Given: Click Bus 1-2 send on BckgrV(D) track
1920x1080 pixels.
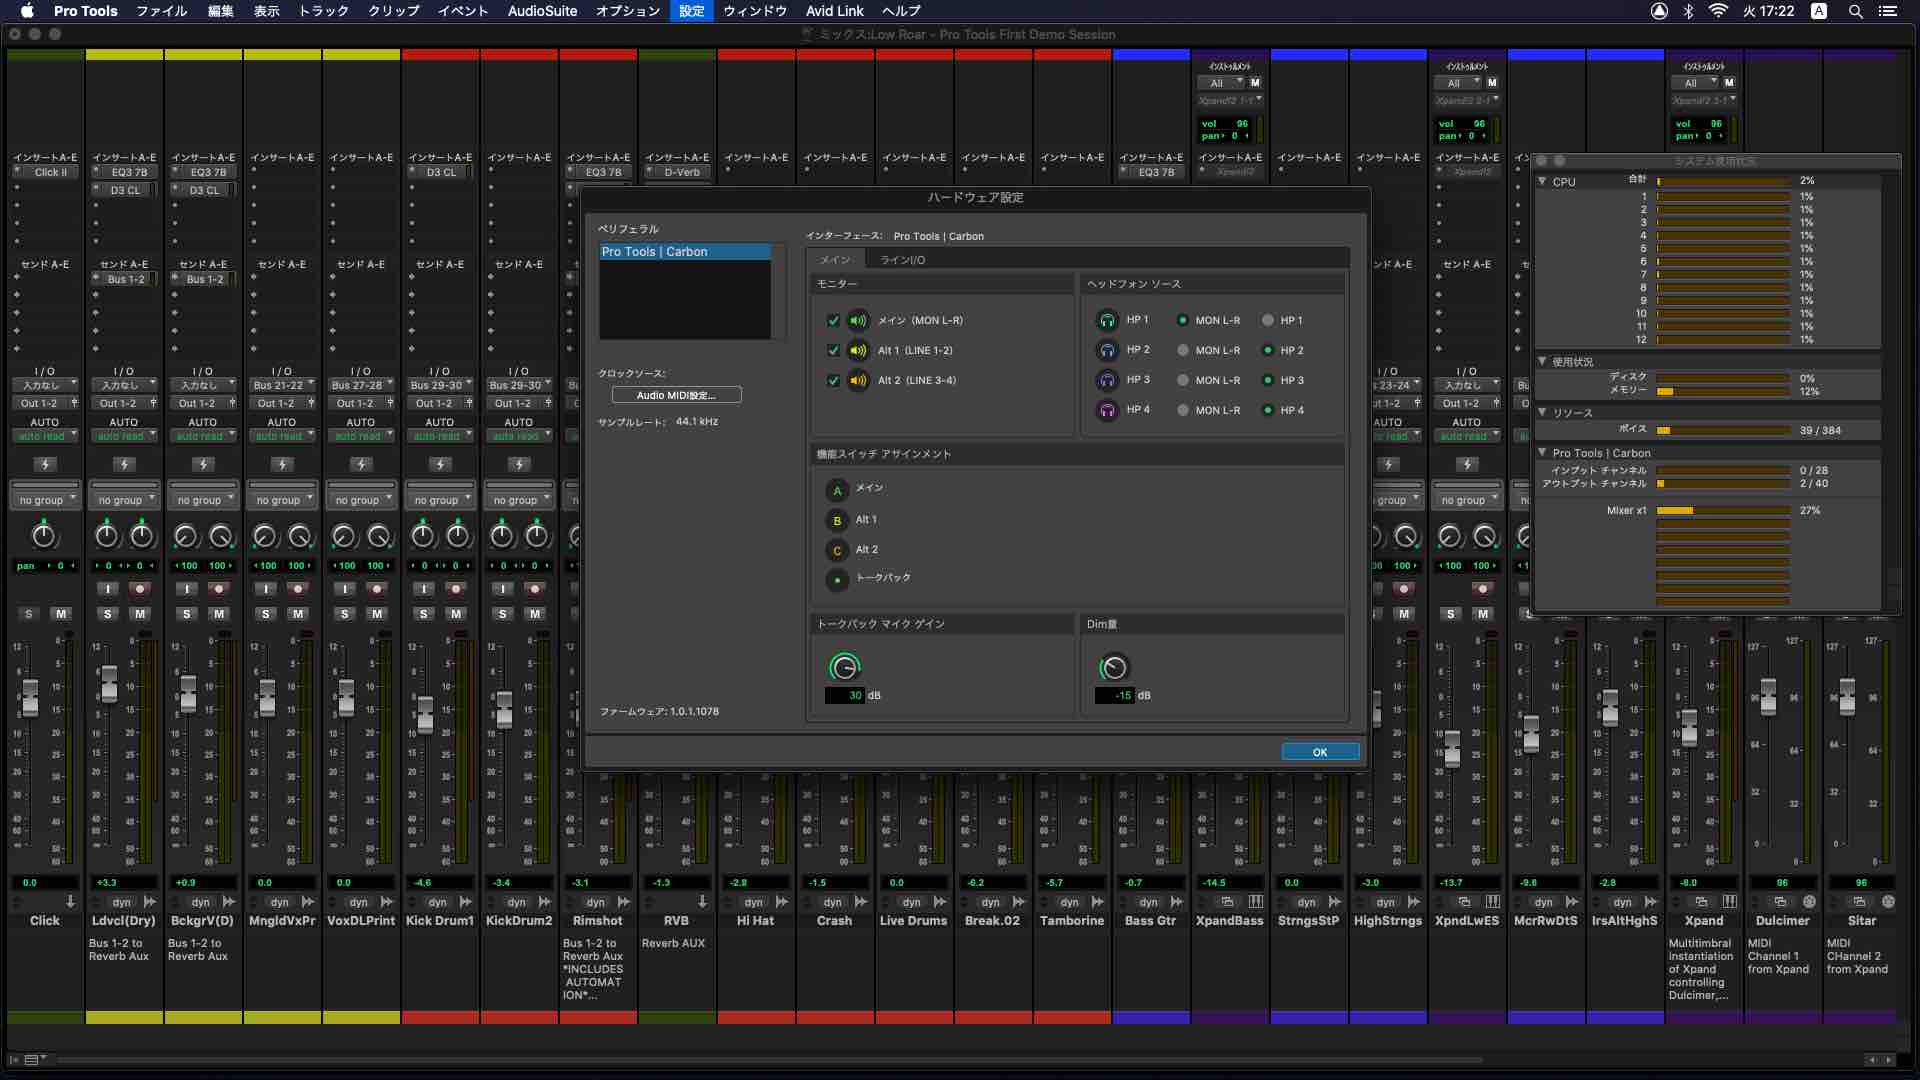Looking at the screenshot, I should (205, 279).
